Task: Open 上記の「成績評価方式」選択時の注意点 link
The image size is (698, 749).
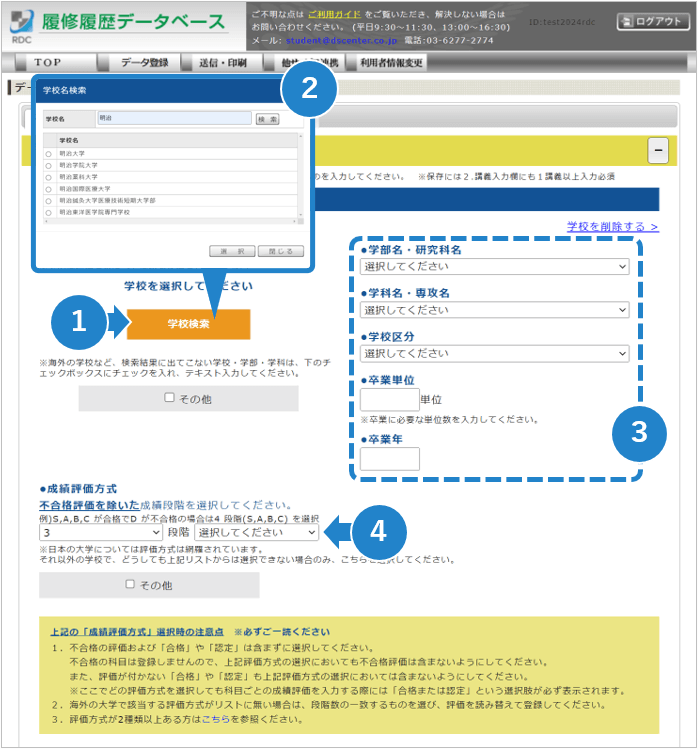Action: [137, 632]
